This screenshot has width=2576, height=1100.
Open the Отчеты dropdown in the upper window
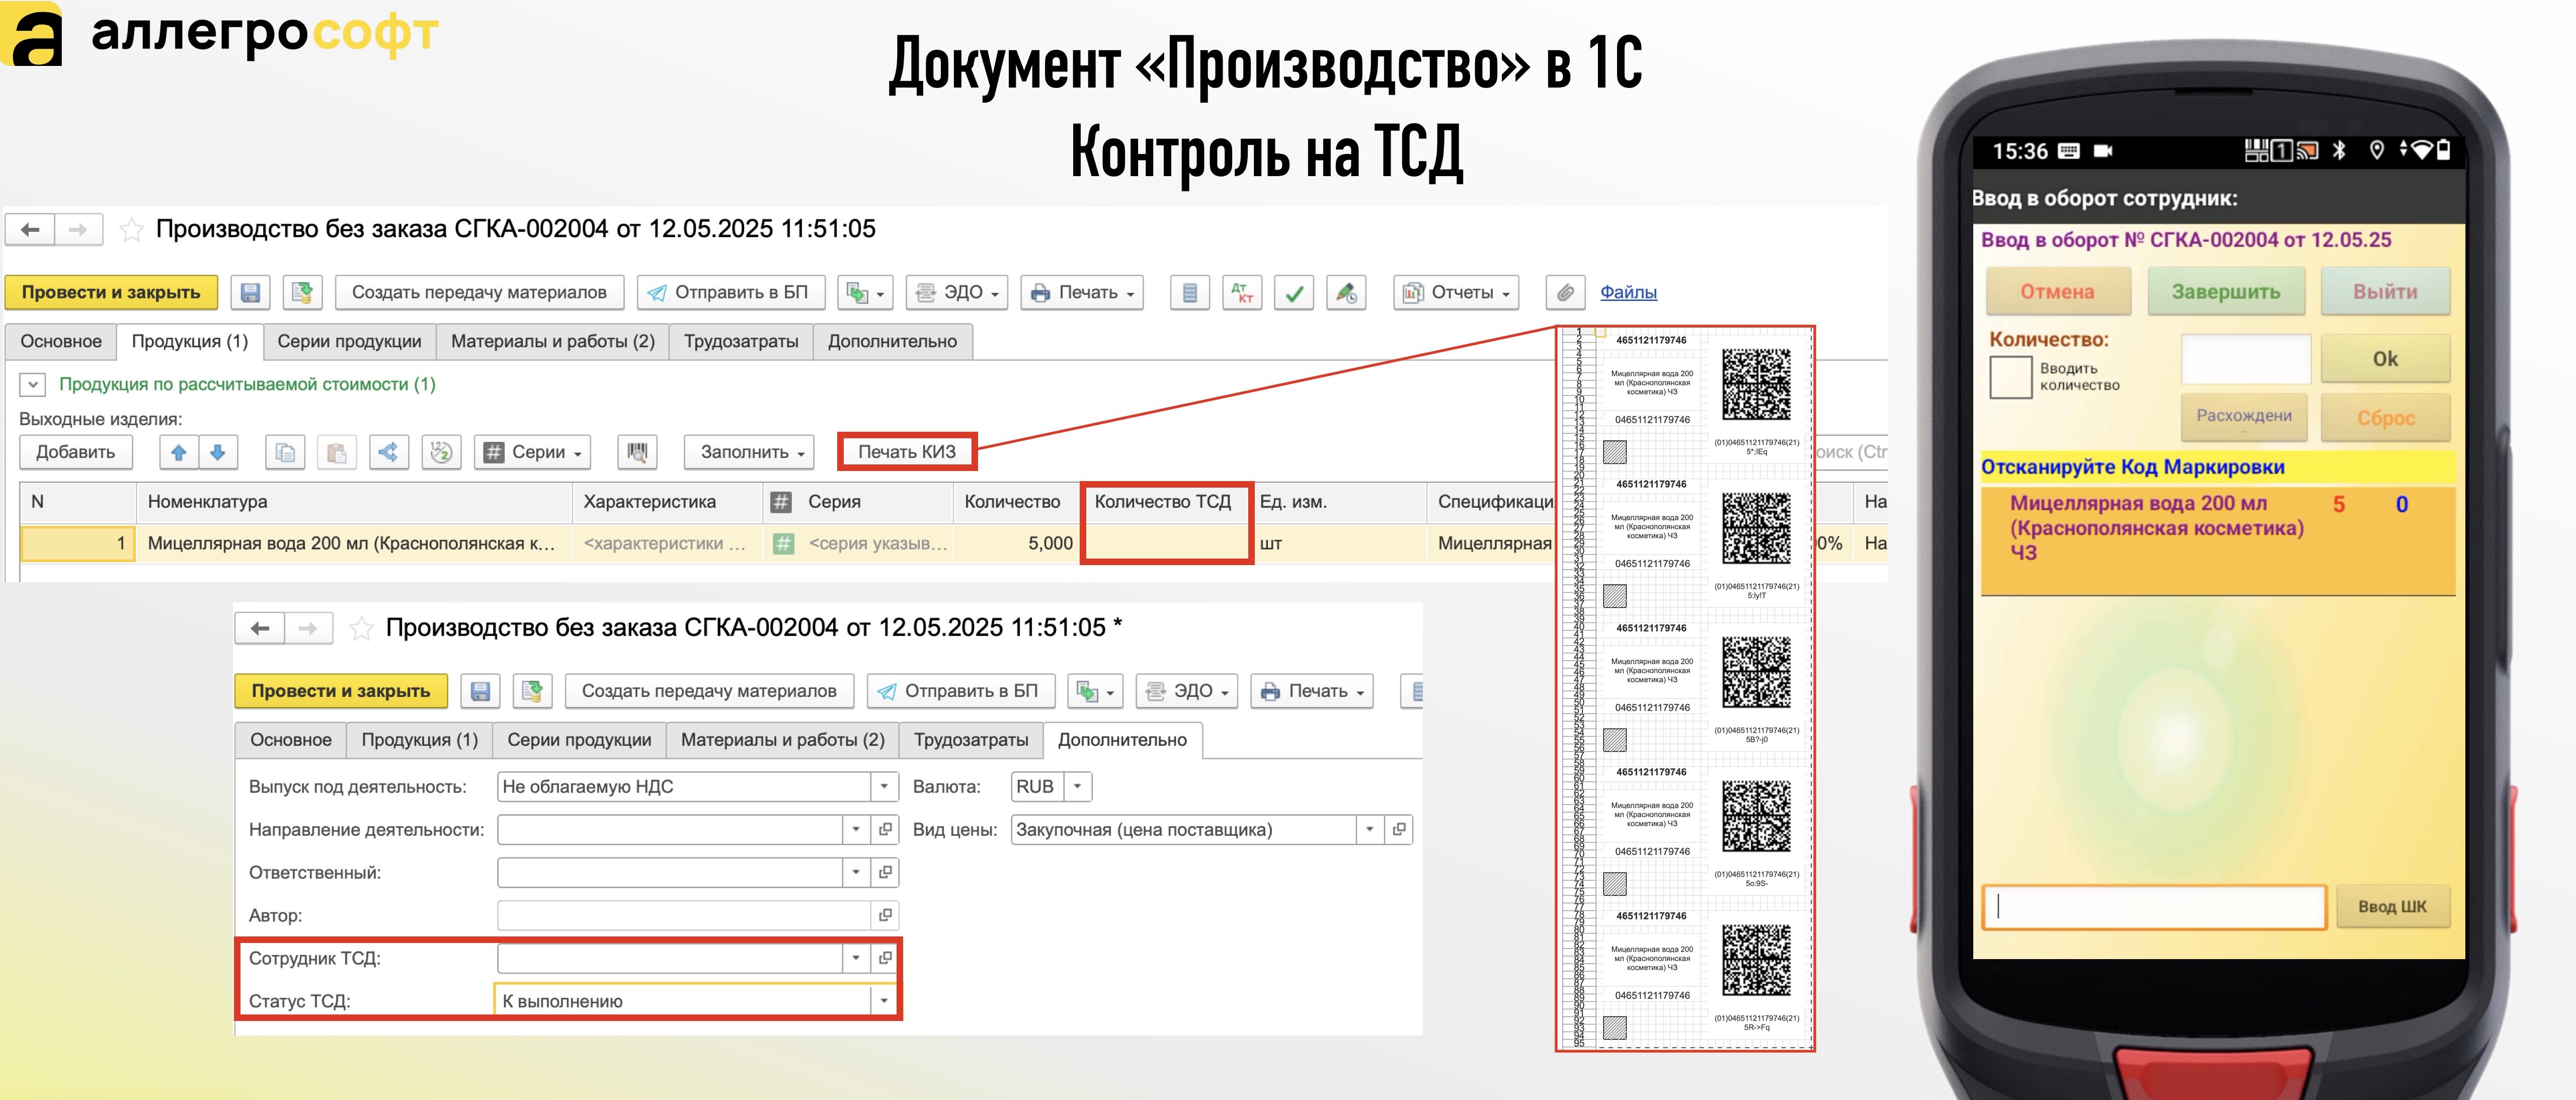click(1456, 292)
